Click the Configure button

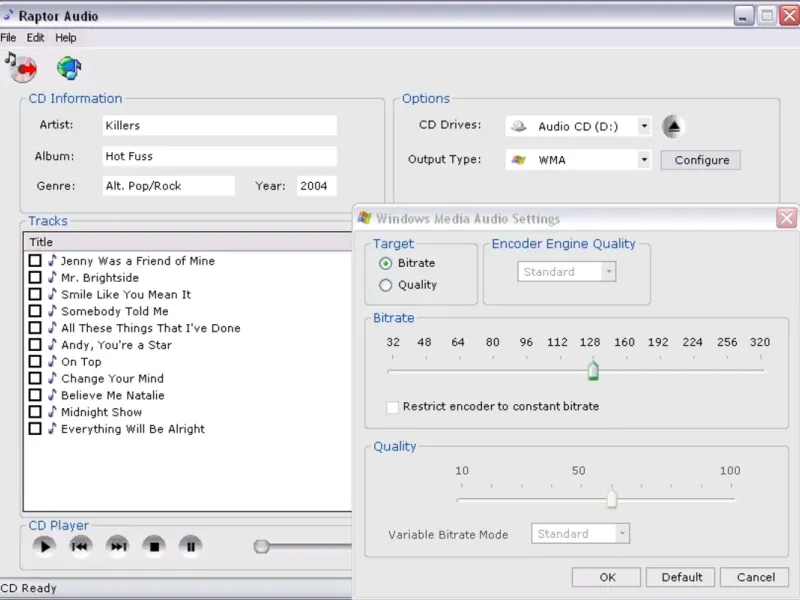click(701, 160)
